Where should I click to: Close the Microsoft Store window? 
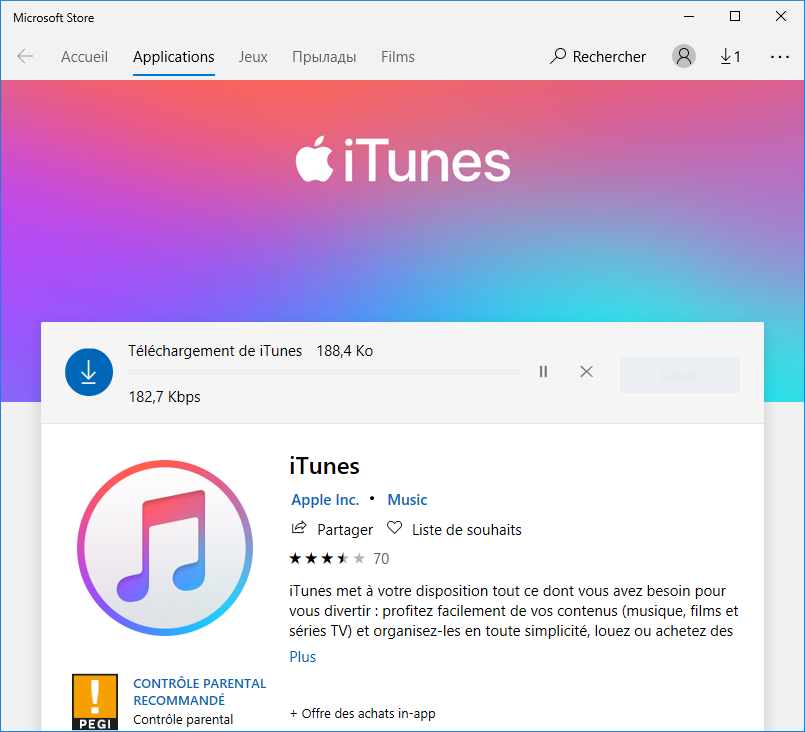tap(781, 16)
